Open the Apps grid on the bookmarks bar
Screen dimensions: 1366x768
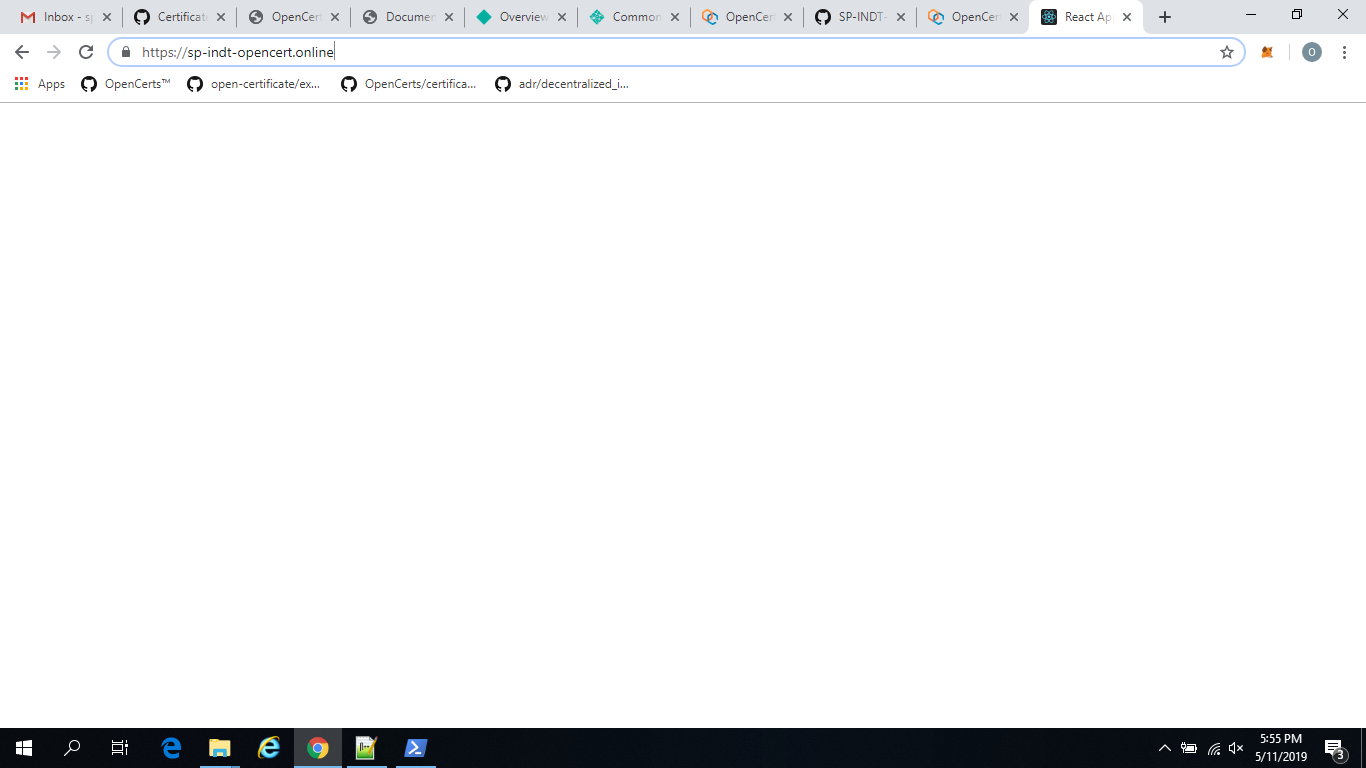(x=21, y=84)
